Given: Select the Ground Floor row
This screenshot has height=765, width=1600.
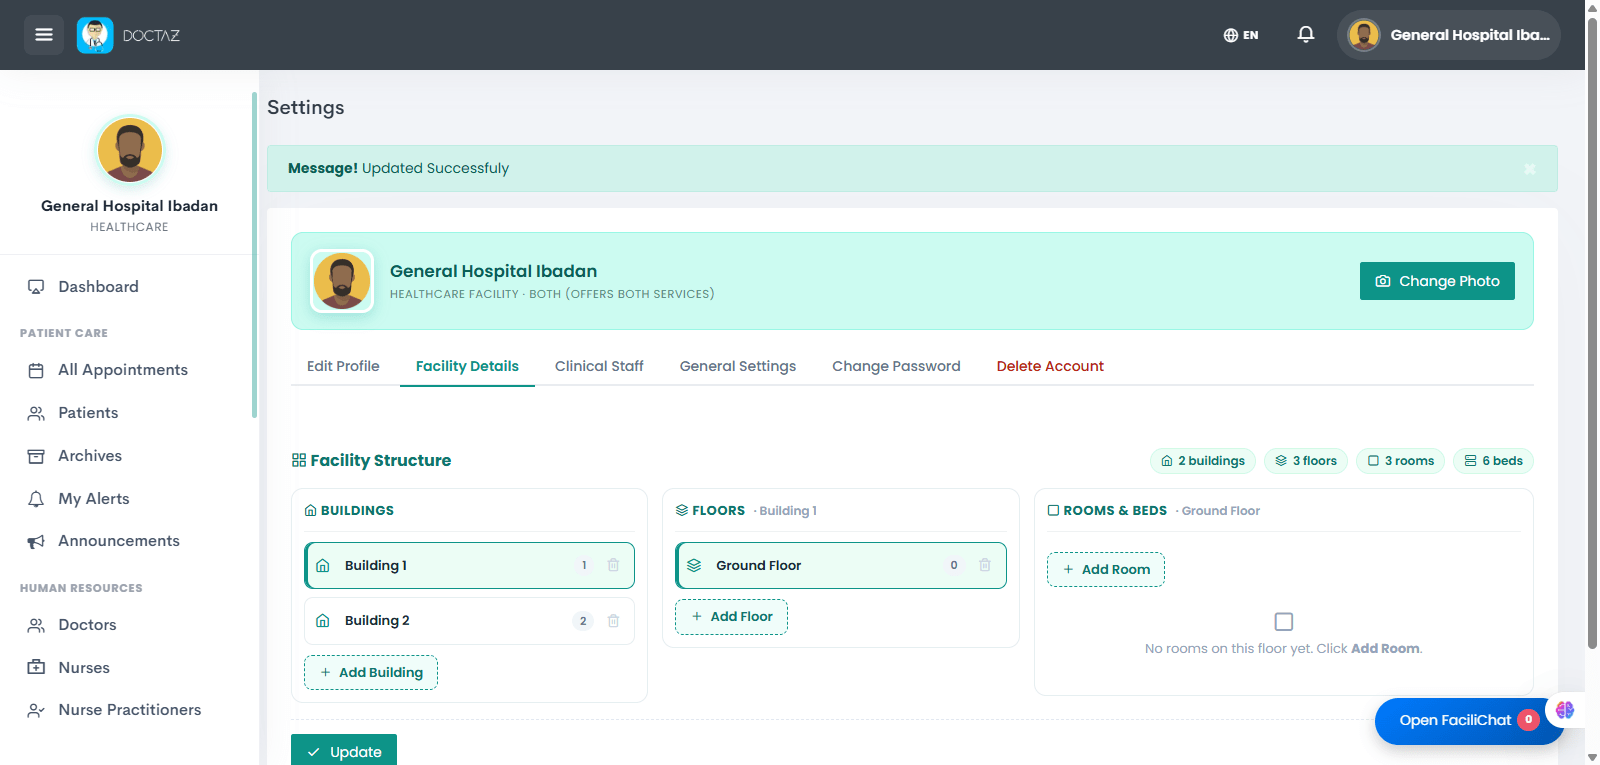Looking at the screenshot, I should pyautogui.click(x=841, y=566).
